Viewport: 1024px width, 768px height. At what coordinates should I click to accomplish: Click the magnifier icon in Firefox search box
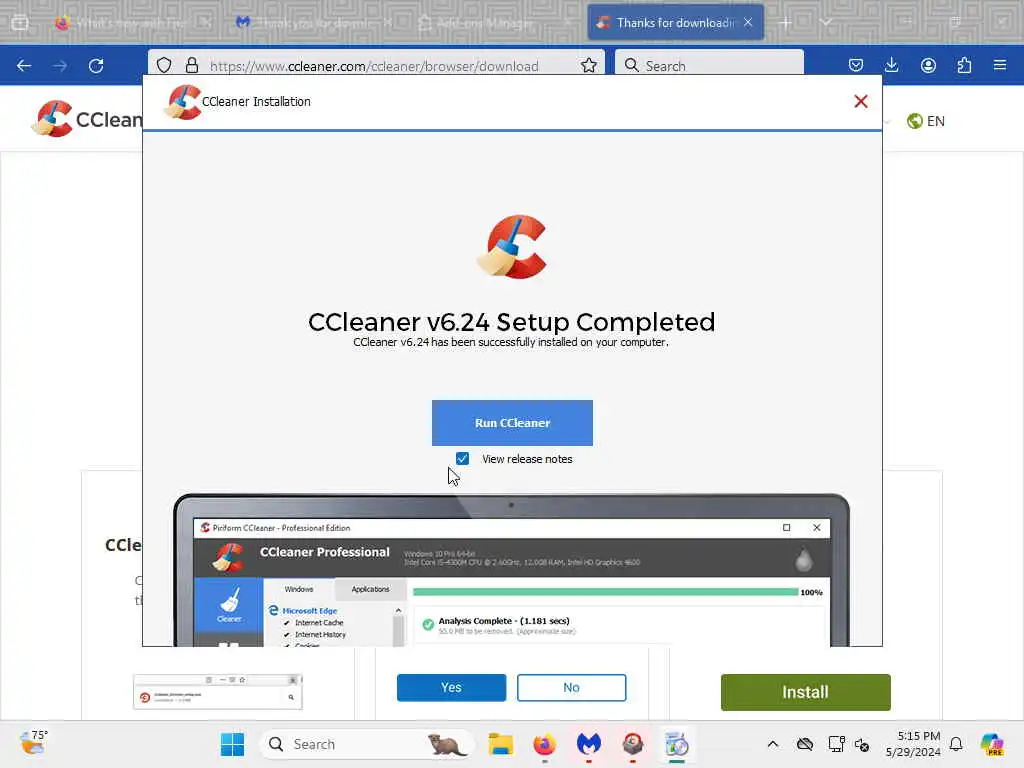(631, 65)
